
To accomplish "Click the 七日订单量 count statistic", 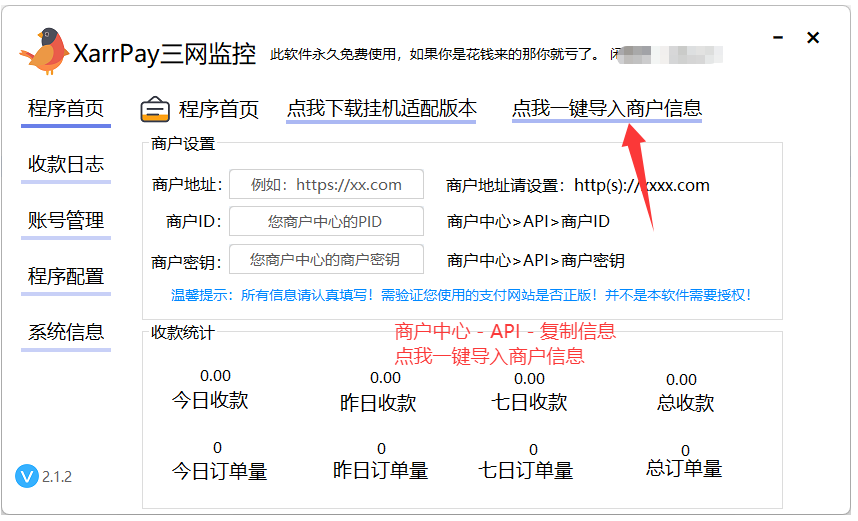I will (x=532, y=450).
